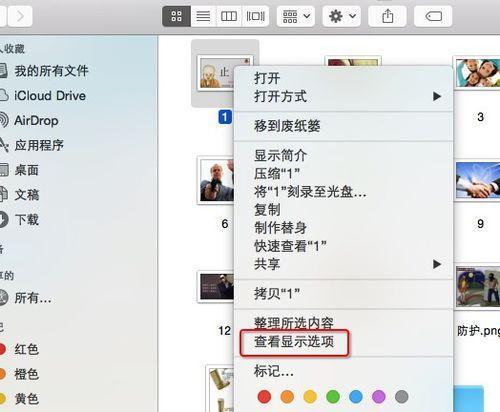Expand the 打开方式 submenu
500x412 pixels.
[343, 96]
